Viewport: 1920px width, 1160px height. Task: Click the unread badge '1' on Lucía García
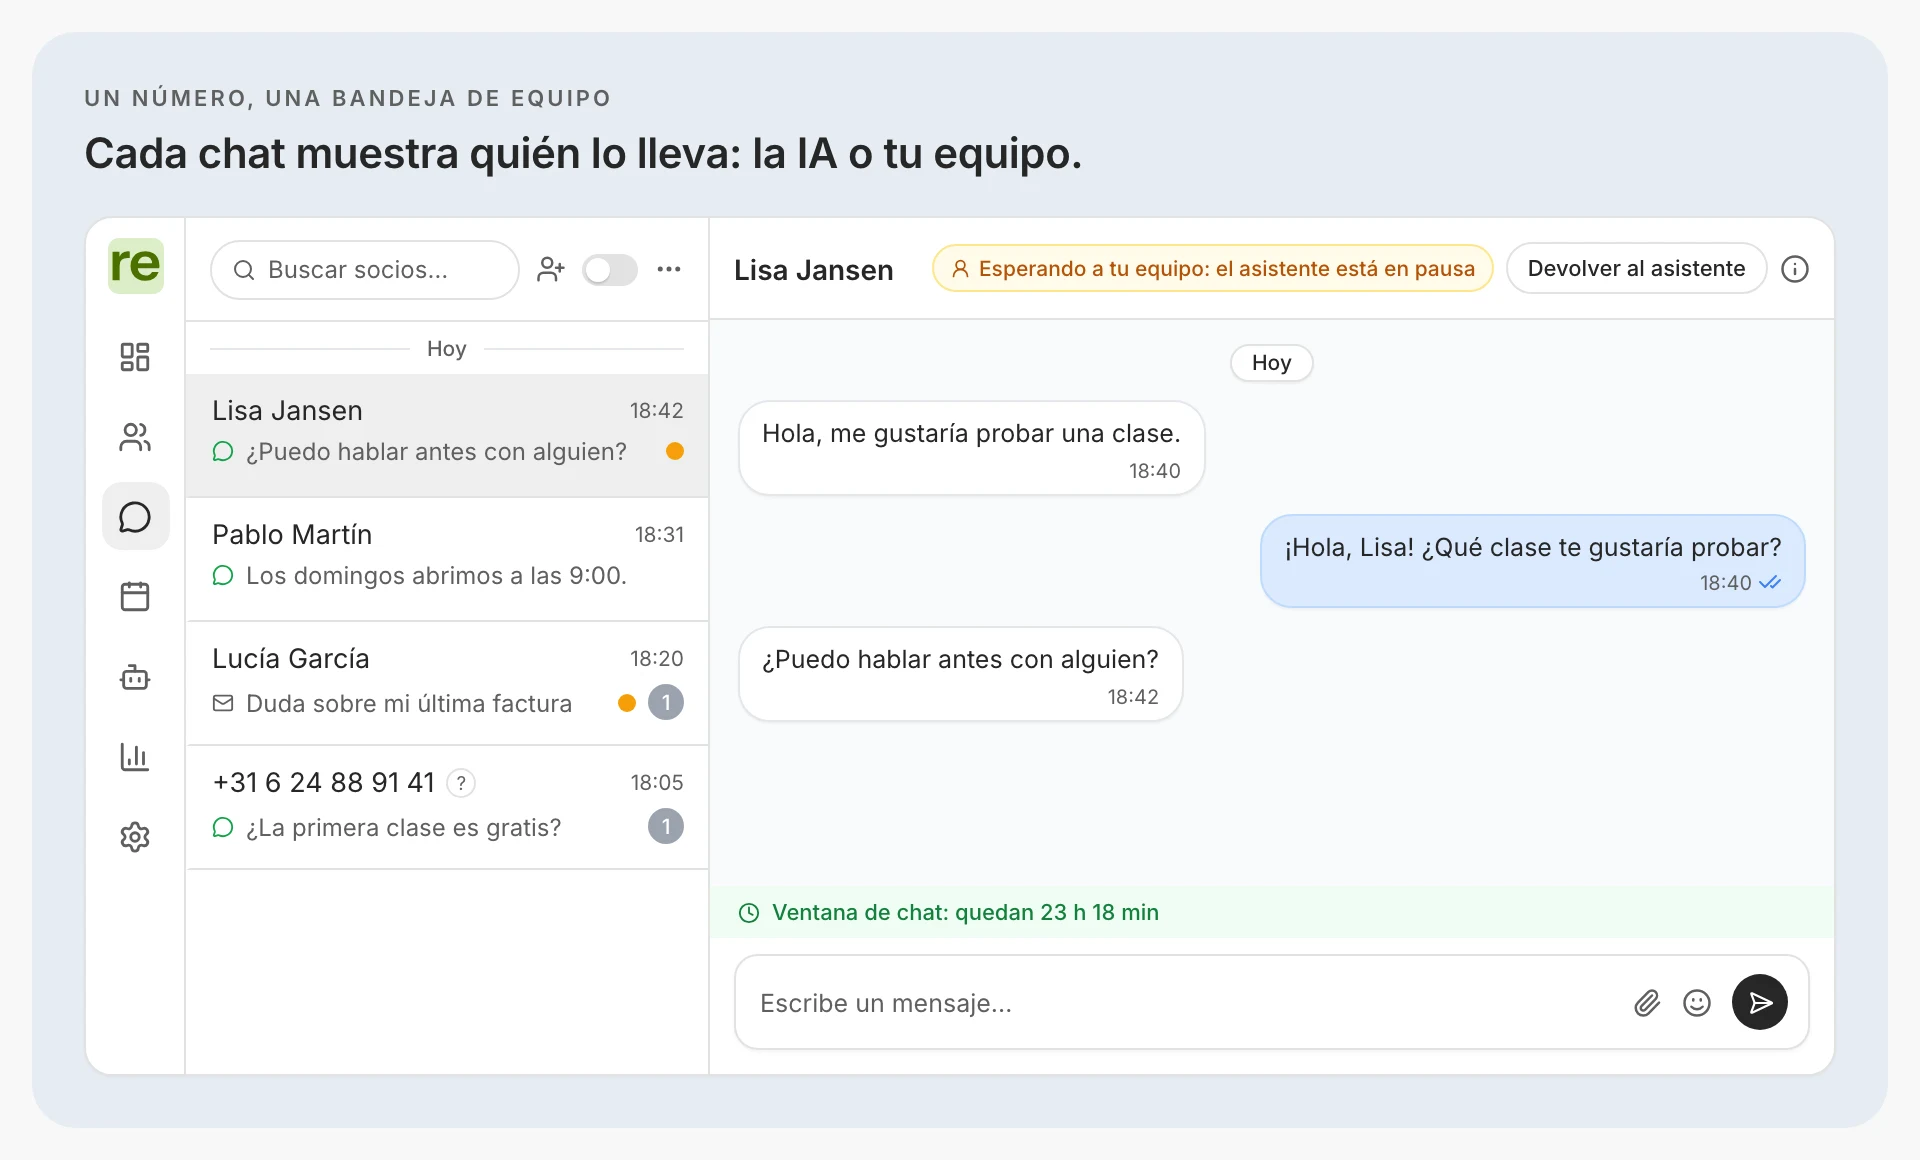pyautogui.click(x=666, y=703)
